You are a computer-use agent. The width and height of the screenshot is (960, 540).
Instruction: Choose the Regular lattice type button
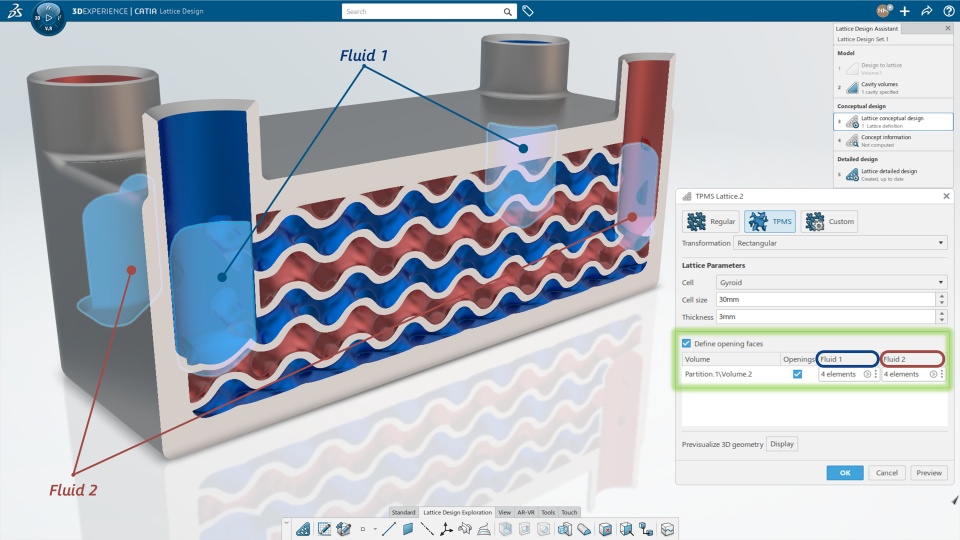coord(711,221)
